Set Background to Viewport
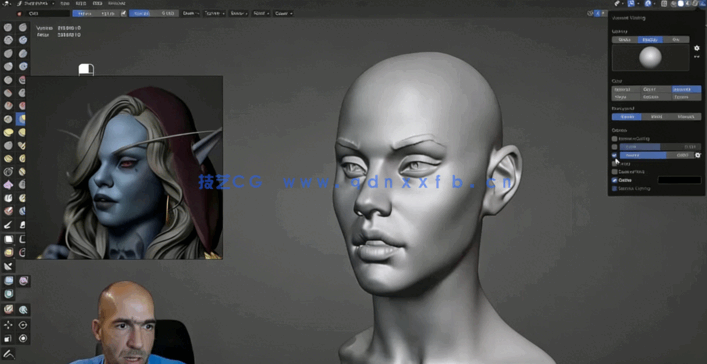707x364 pixels. pyautogui.click(x=686, y=117)
